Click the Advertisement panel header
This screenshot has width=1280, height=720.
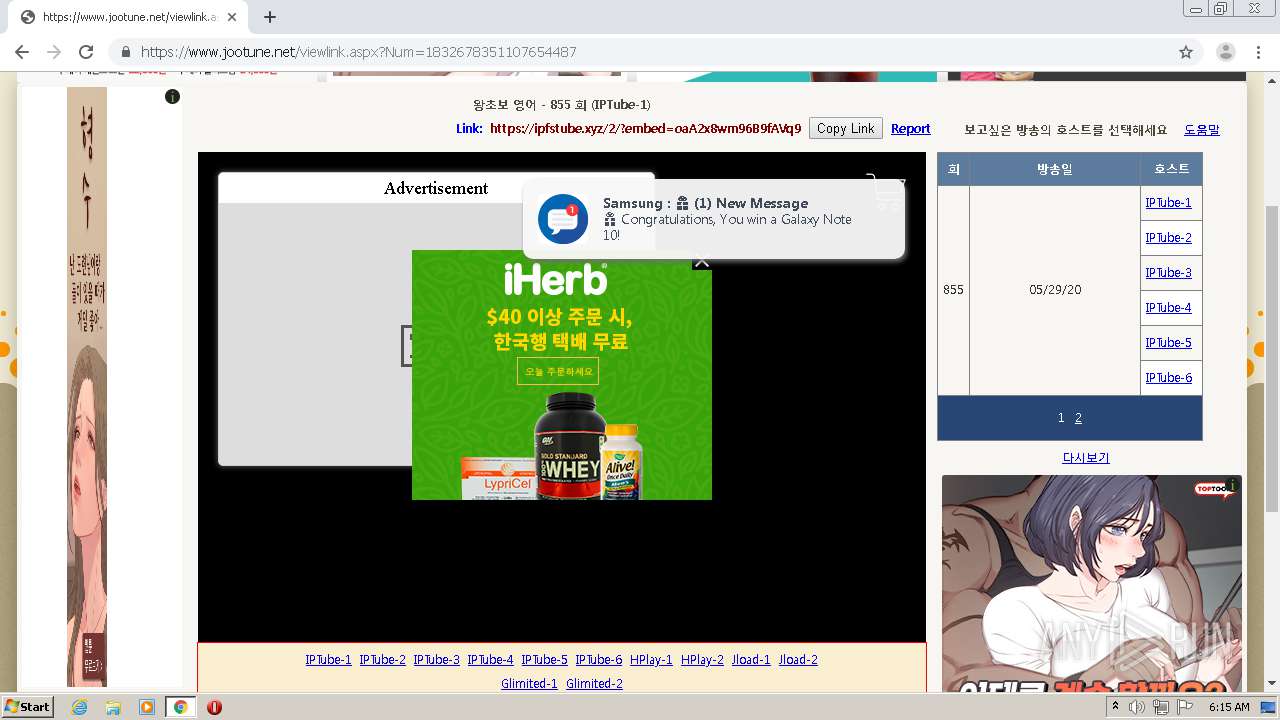[436, 188]
